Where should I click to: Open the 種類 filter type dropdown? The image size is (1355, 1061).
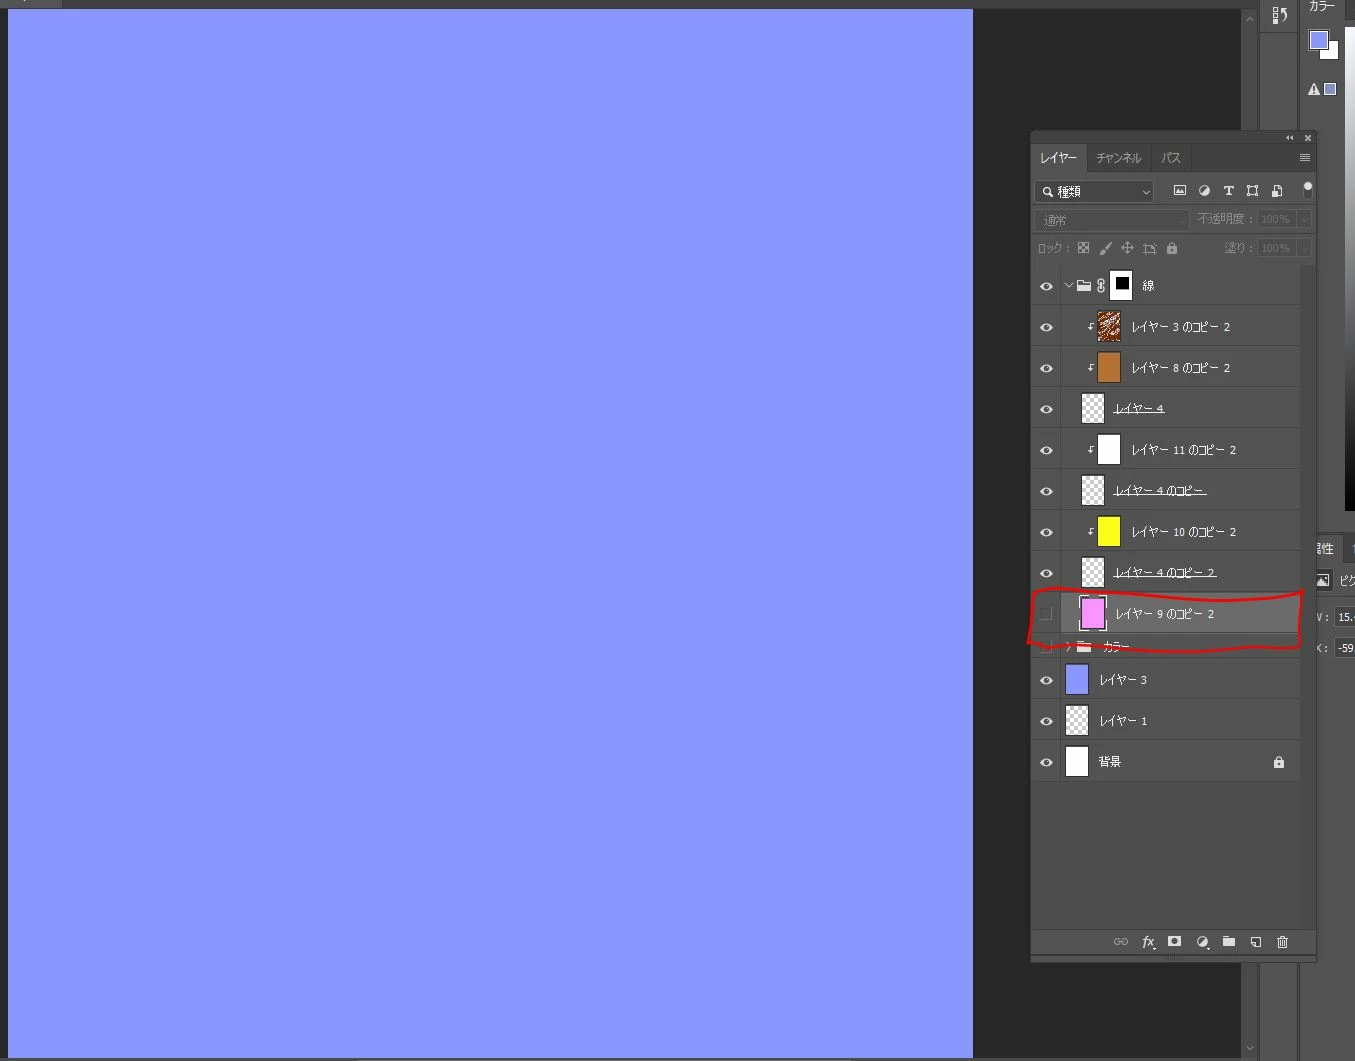point(1095,191)
